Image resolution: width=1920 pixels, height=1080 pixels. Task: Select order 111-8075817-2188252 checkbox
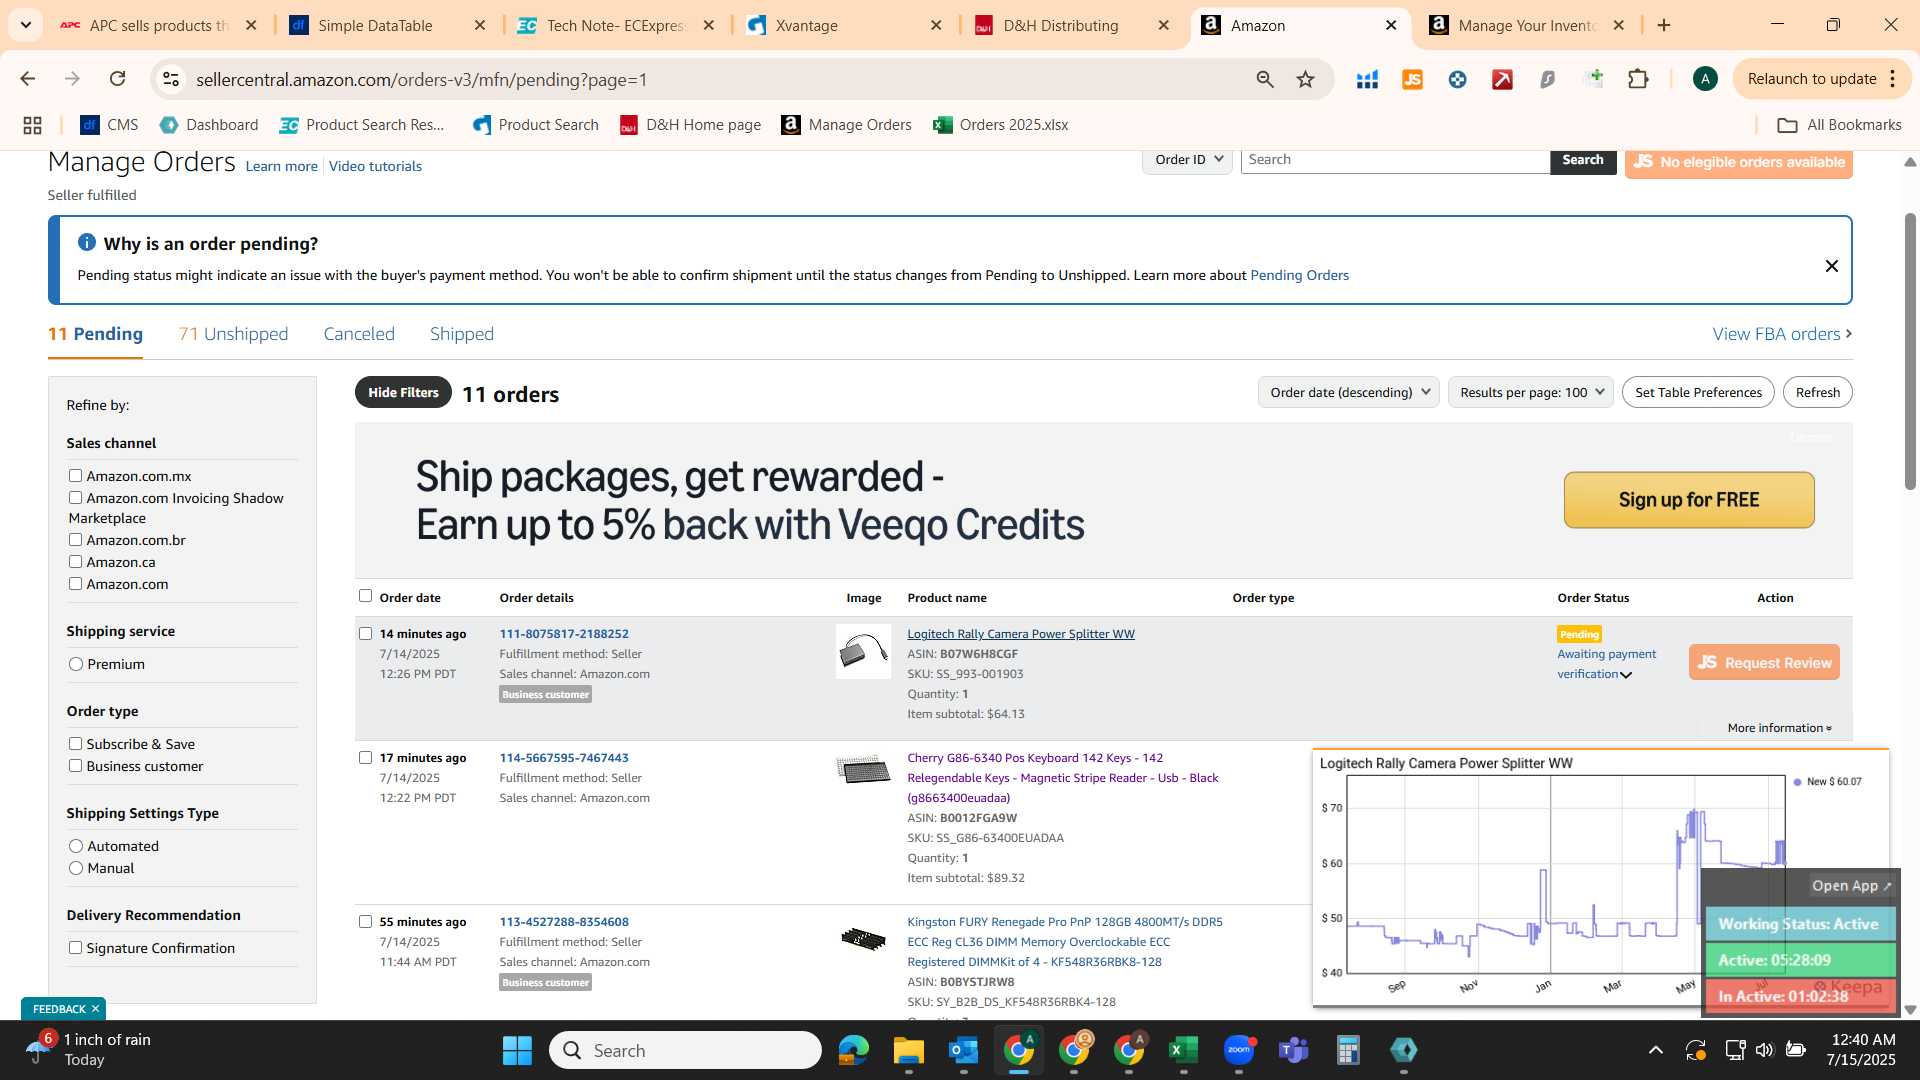click(x=365, y=634)
